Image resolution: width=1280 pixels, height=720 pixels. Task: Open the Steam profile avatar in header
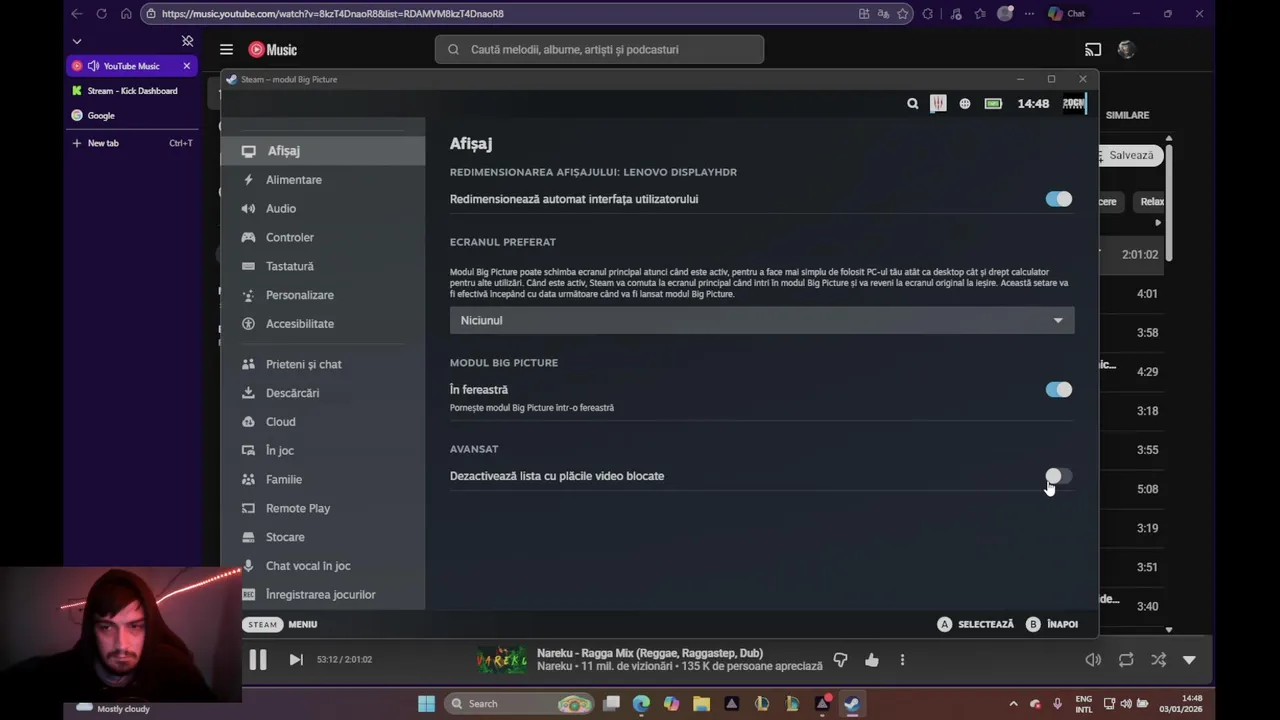[x=1074, y=104]
